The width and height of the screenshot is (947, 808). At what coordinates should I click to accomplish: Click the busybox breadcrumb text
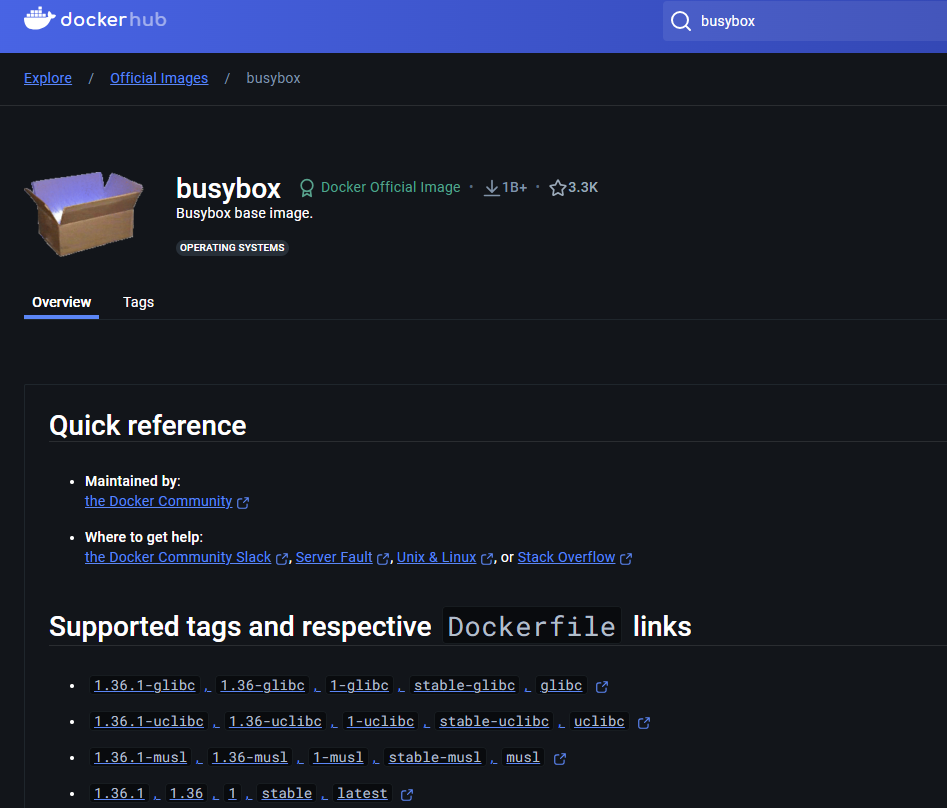(x=273, y=79)
